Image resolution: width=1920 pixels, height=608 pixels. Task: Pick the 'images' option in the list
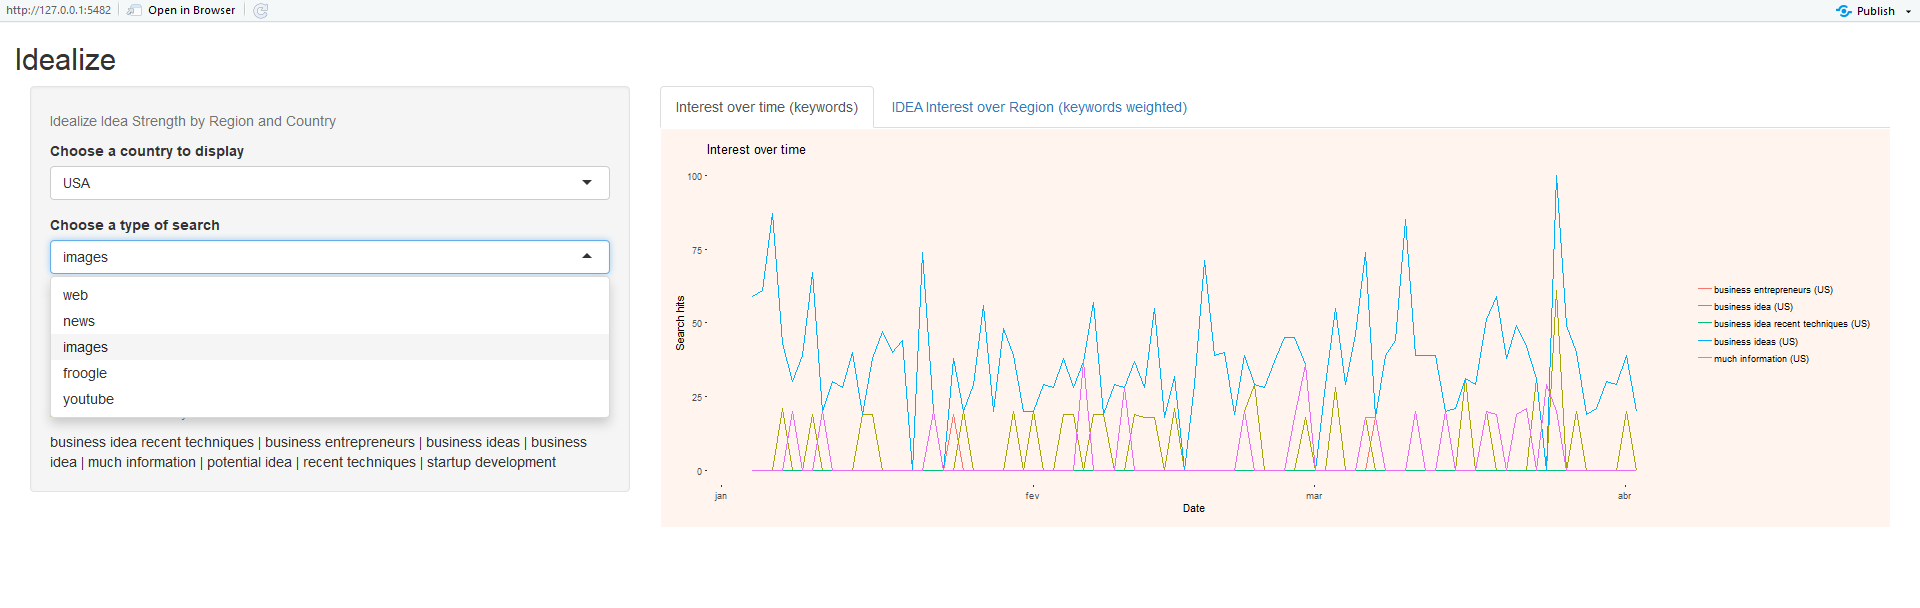(x=85, y=347)
